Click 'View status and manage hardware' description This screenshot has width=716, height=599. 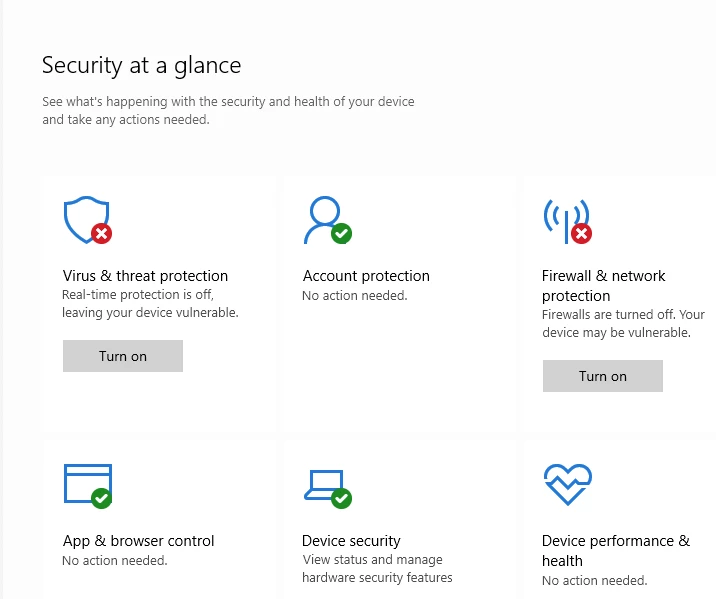pos(377,568)
